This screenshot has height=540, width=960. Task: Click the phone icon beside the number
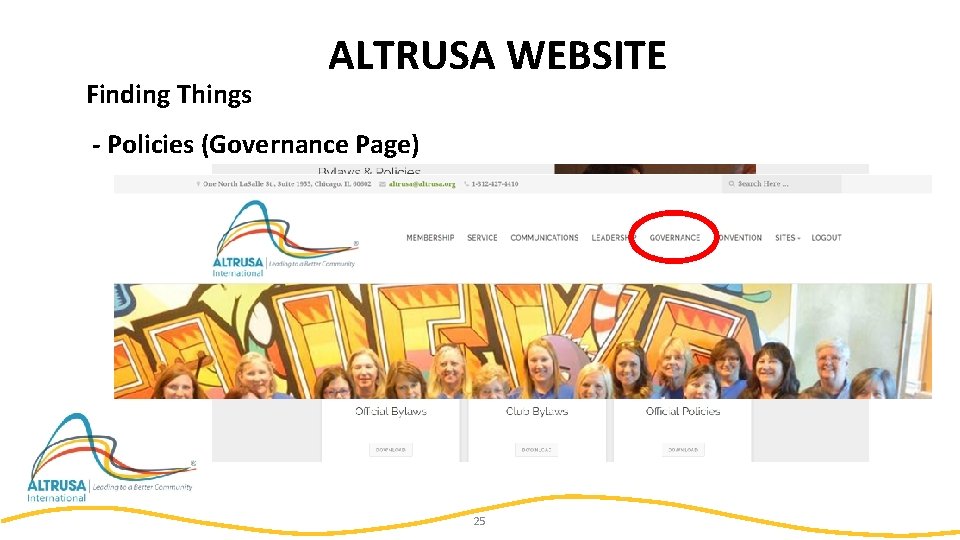467,184
